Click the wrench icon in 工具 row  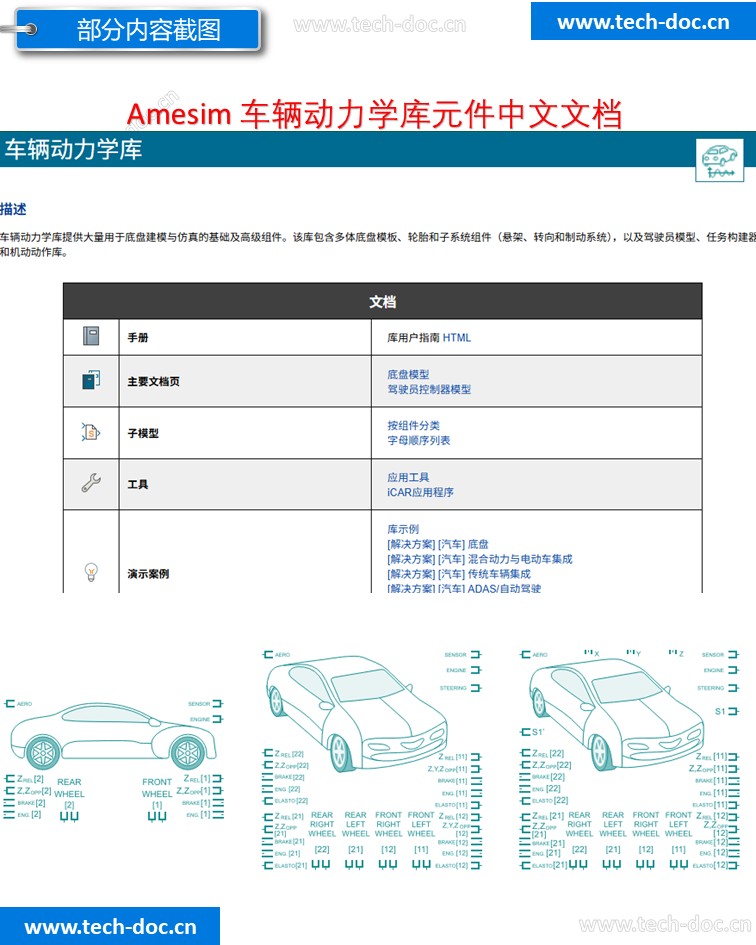91,483
